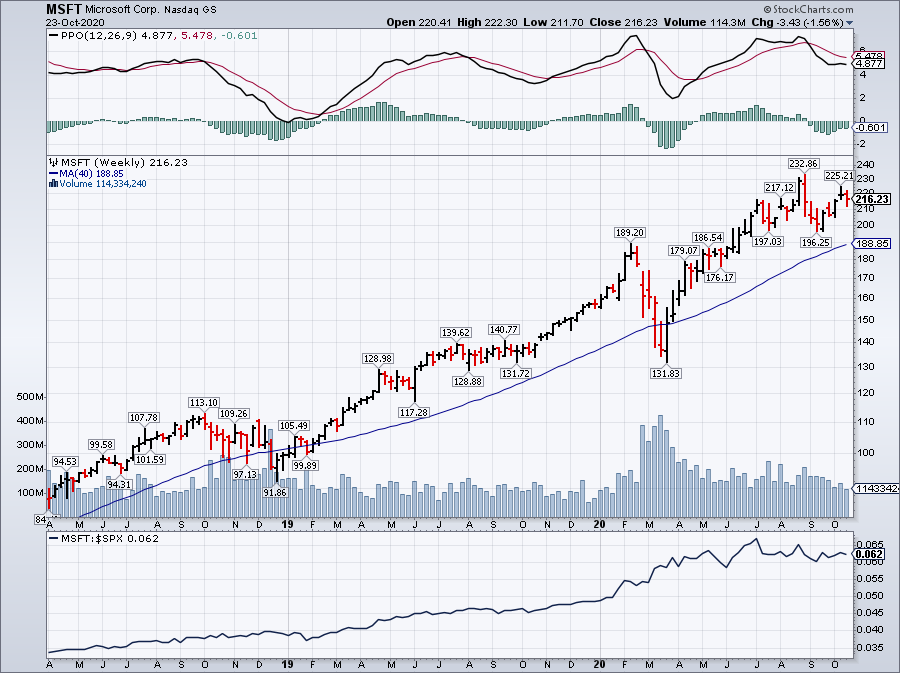Click the 23-Oct-2020 date
Image resolution: width=900 pixels, height=673 pixels.
click(x=75, y=22)
